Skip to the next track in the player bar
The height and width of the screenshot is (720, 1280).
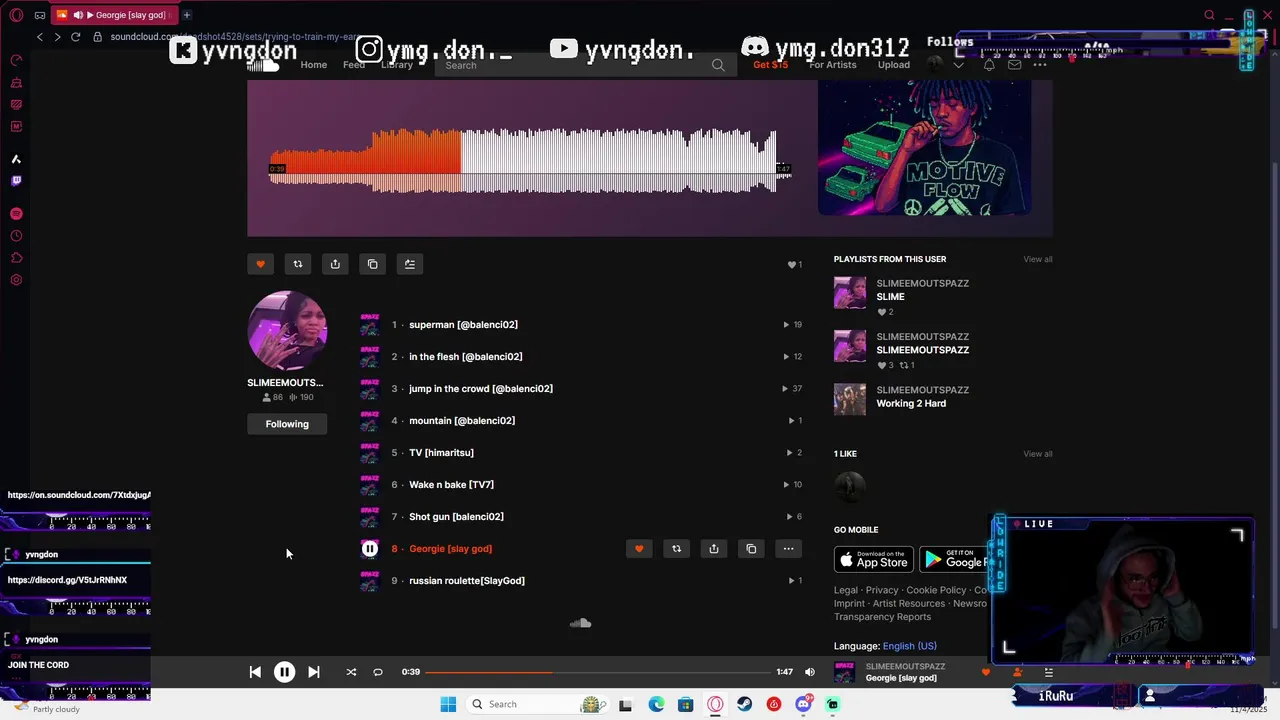(313, 672)
